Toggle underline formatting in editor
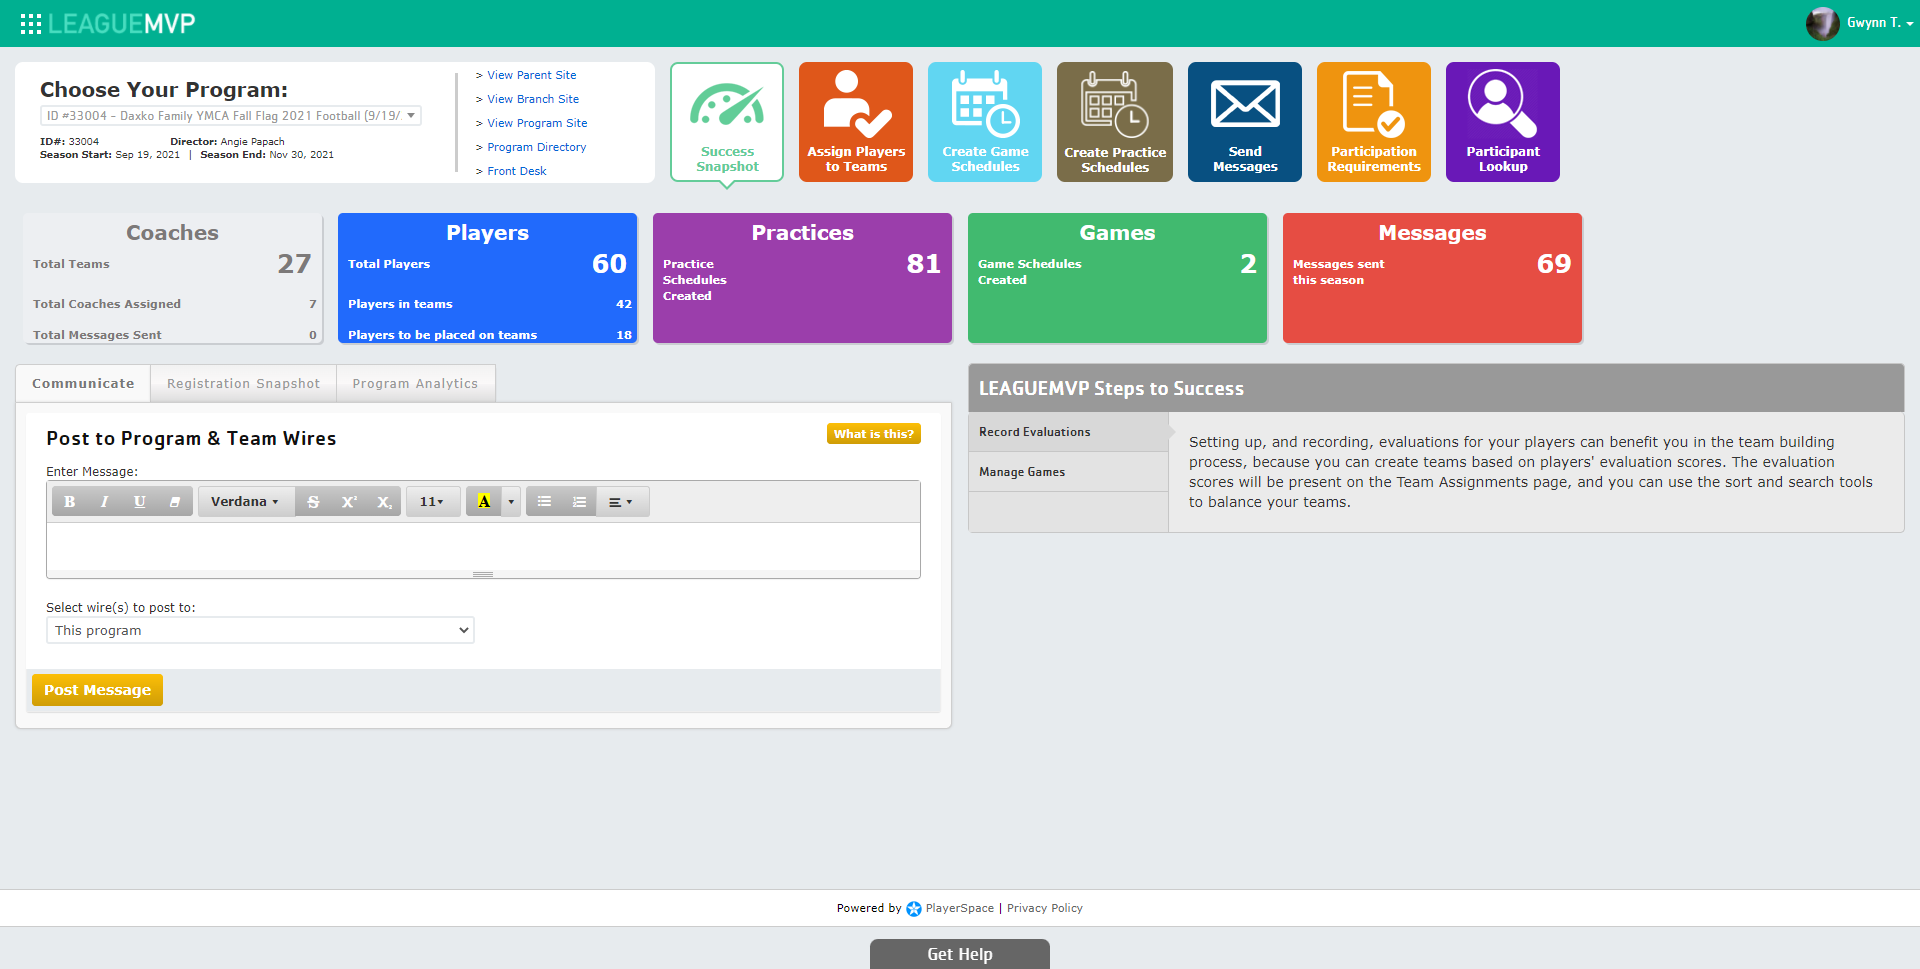 tap(139, 502)
